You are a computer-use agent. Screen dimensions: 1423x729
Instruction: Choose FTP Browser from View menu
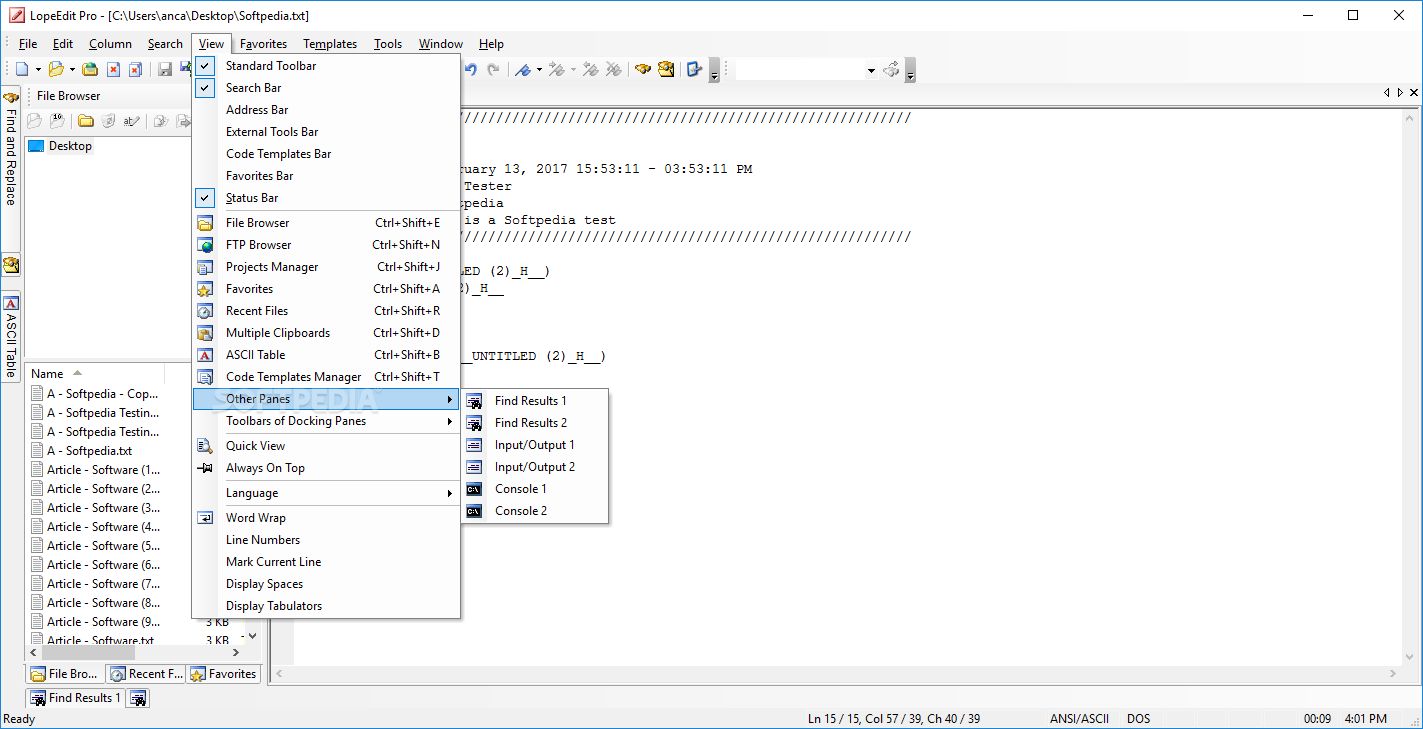coord(326,245)
